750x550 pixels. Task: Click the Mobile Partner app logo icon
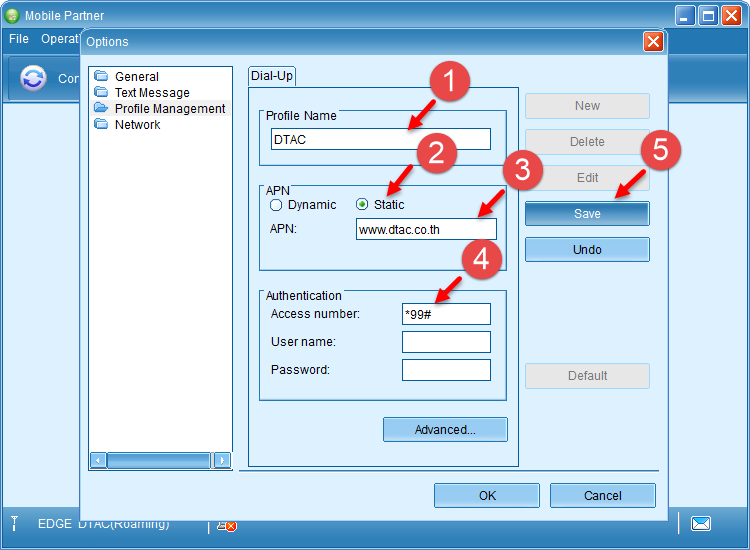tap(12, 16)
